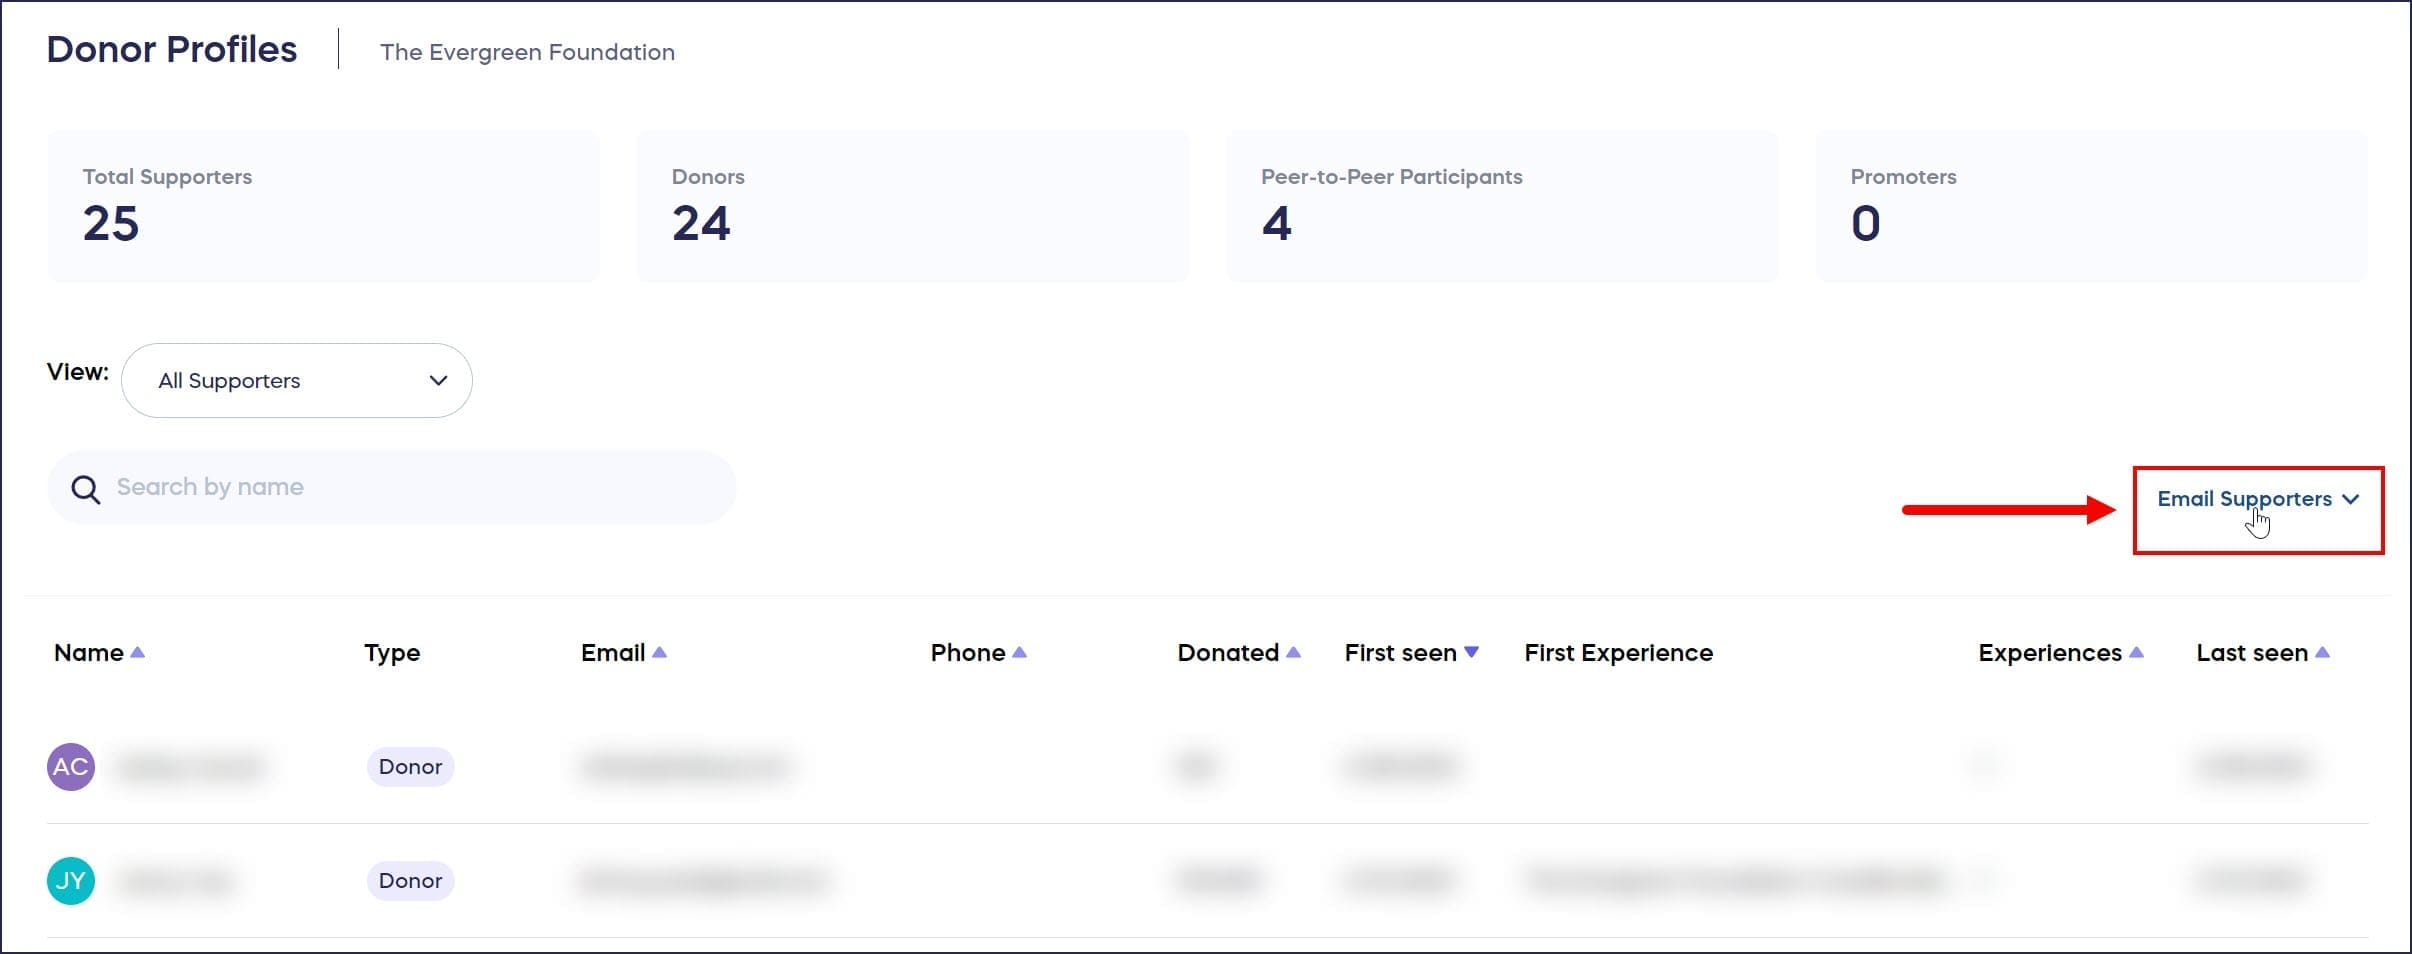Click the search magnifier icon

(x=86, y=489)
